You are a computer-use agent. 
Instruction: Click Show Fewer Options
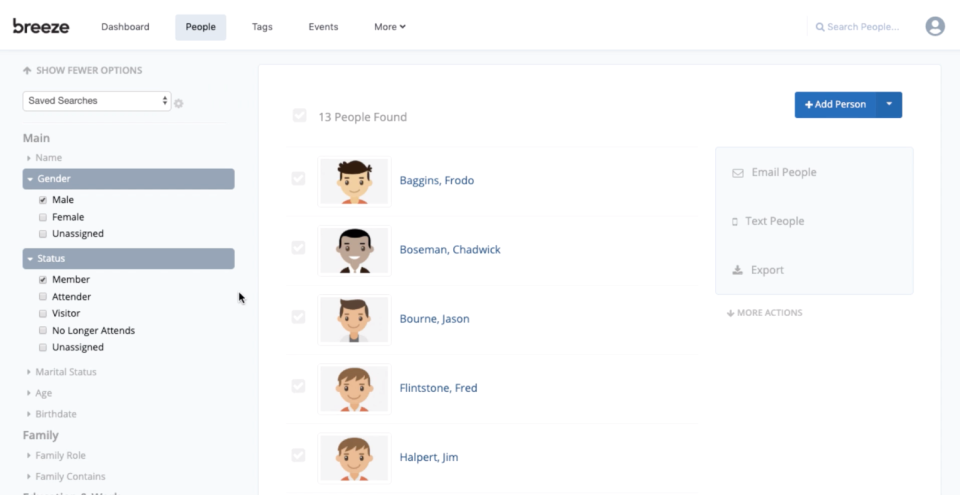tap(83, 70)
